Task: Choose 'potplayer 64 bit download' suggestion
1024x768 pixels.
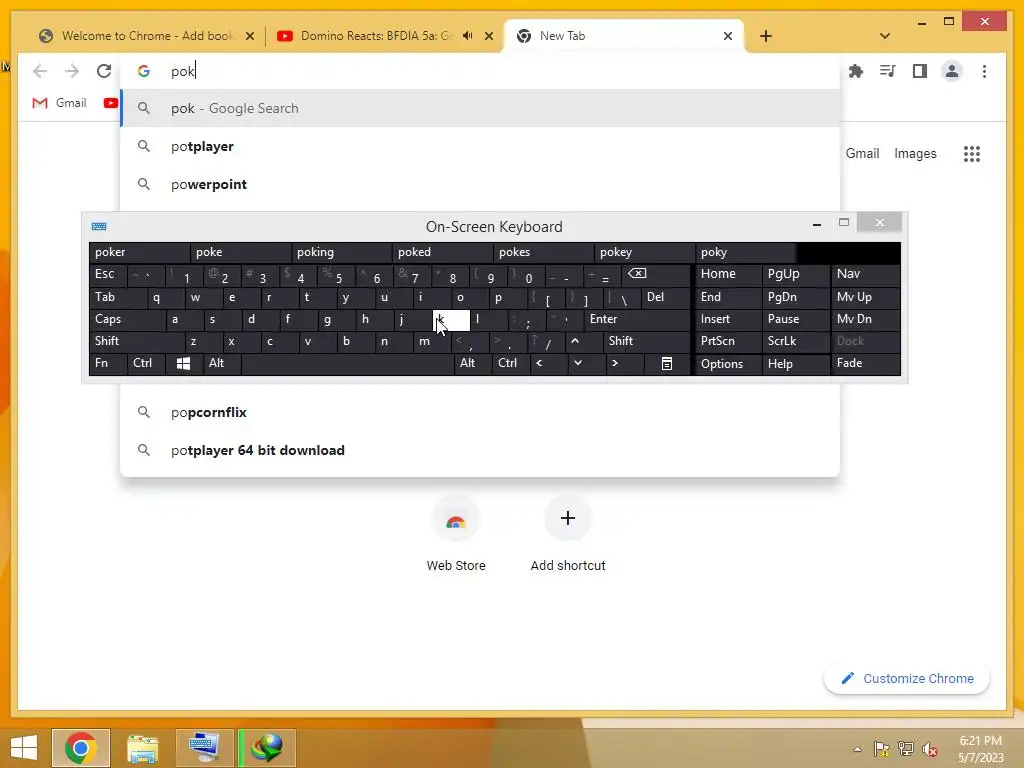Action: [x=480, y=450]
